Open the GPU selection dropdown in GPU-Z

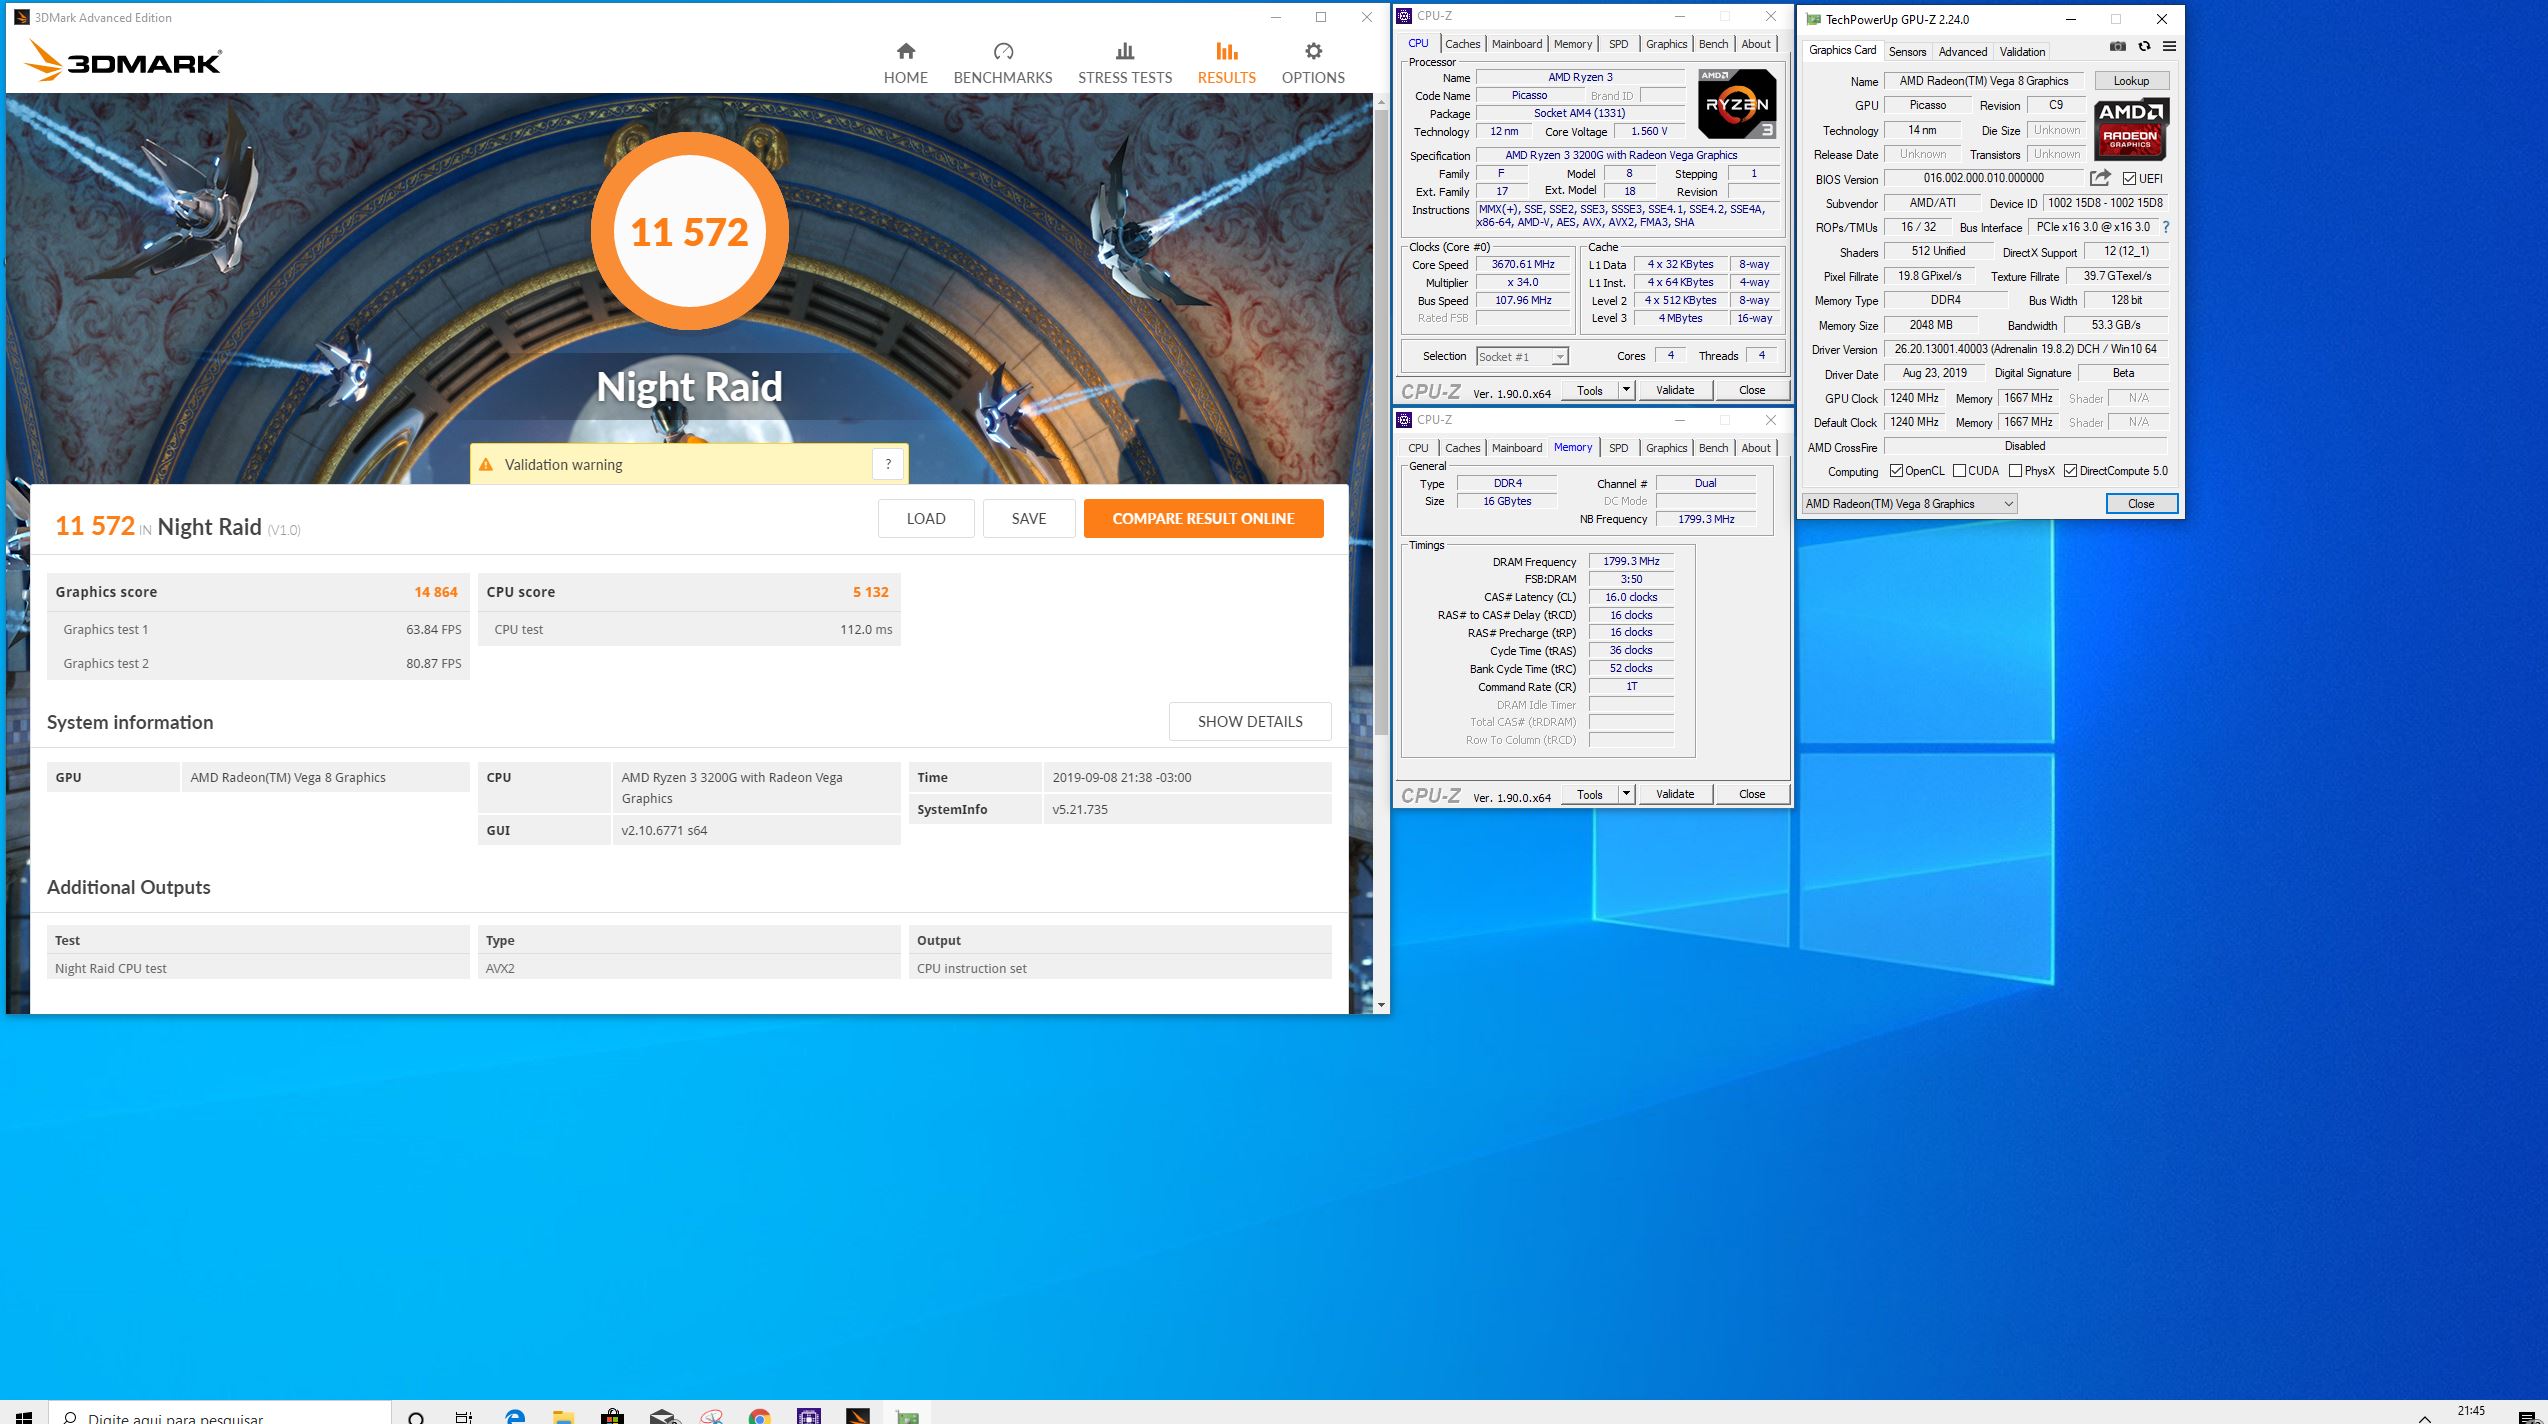(x=1909, y=504)
